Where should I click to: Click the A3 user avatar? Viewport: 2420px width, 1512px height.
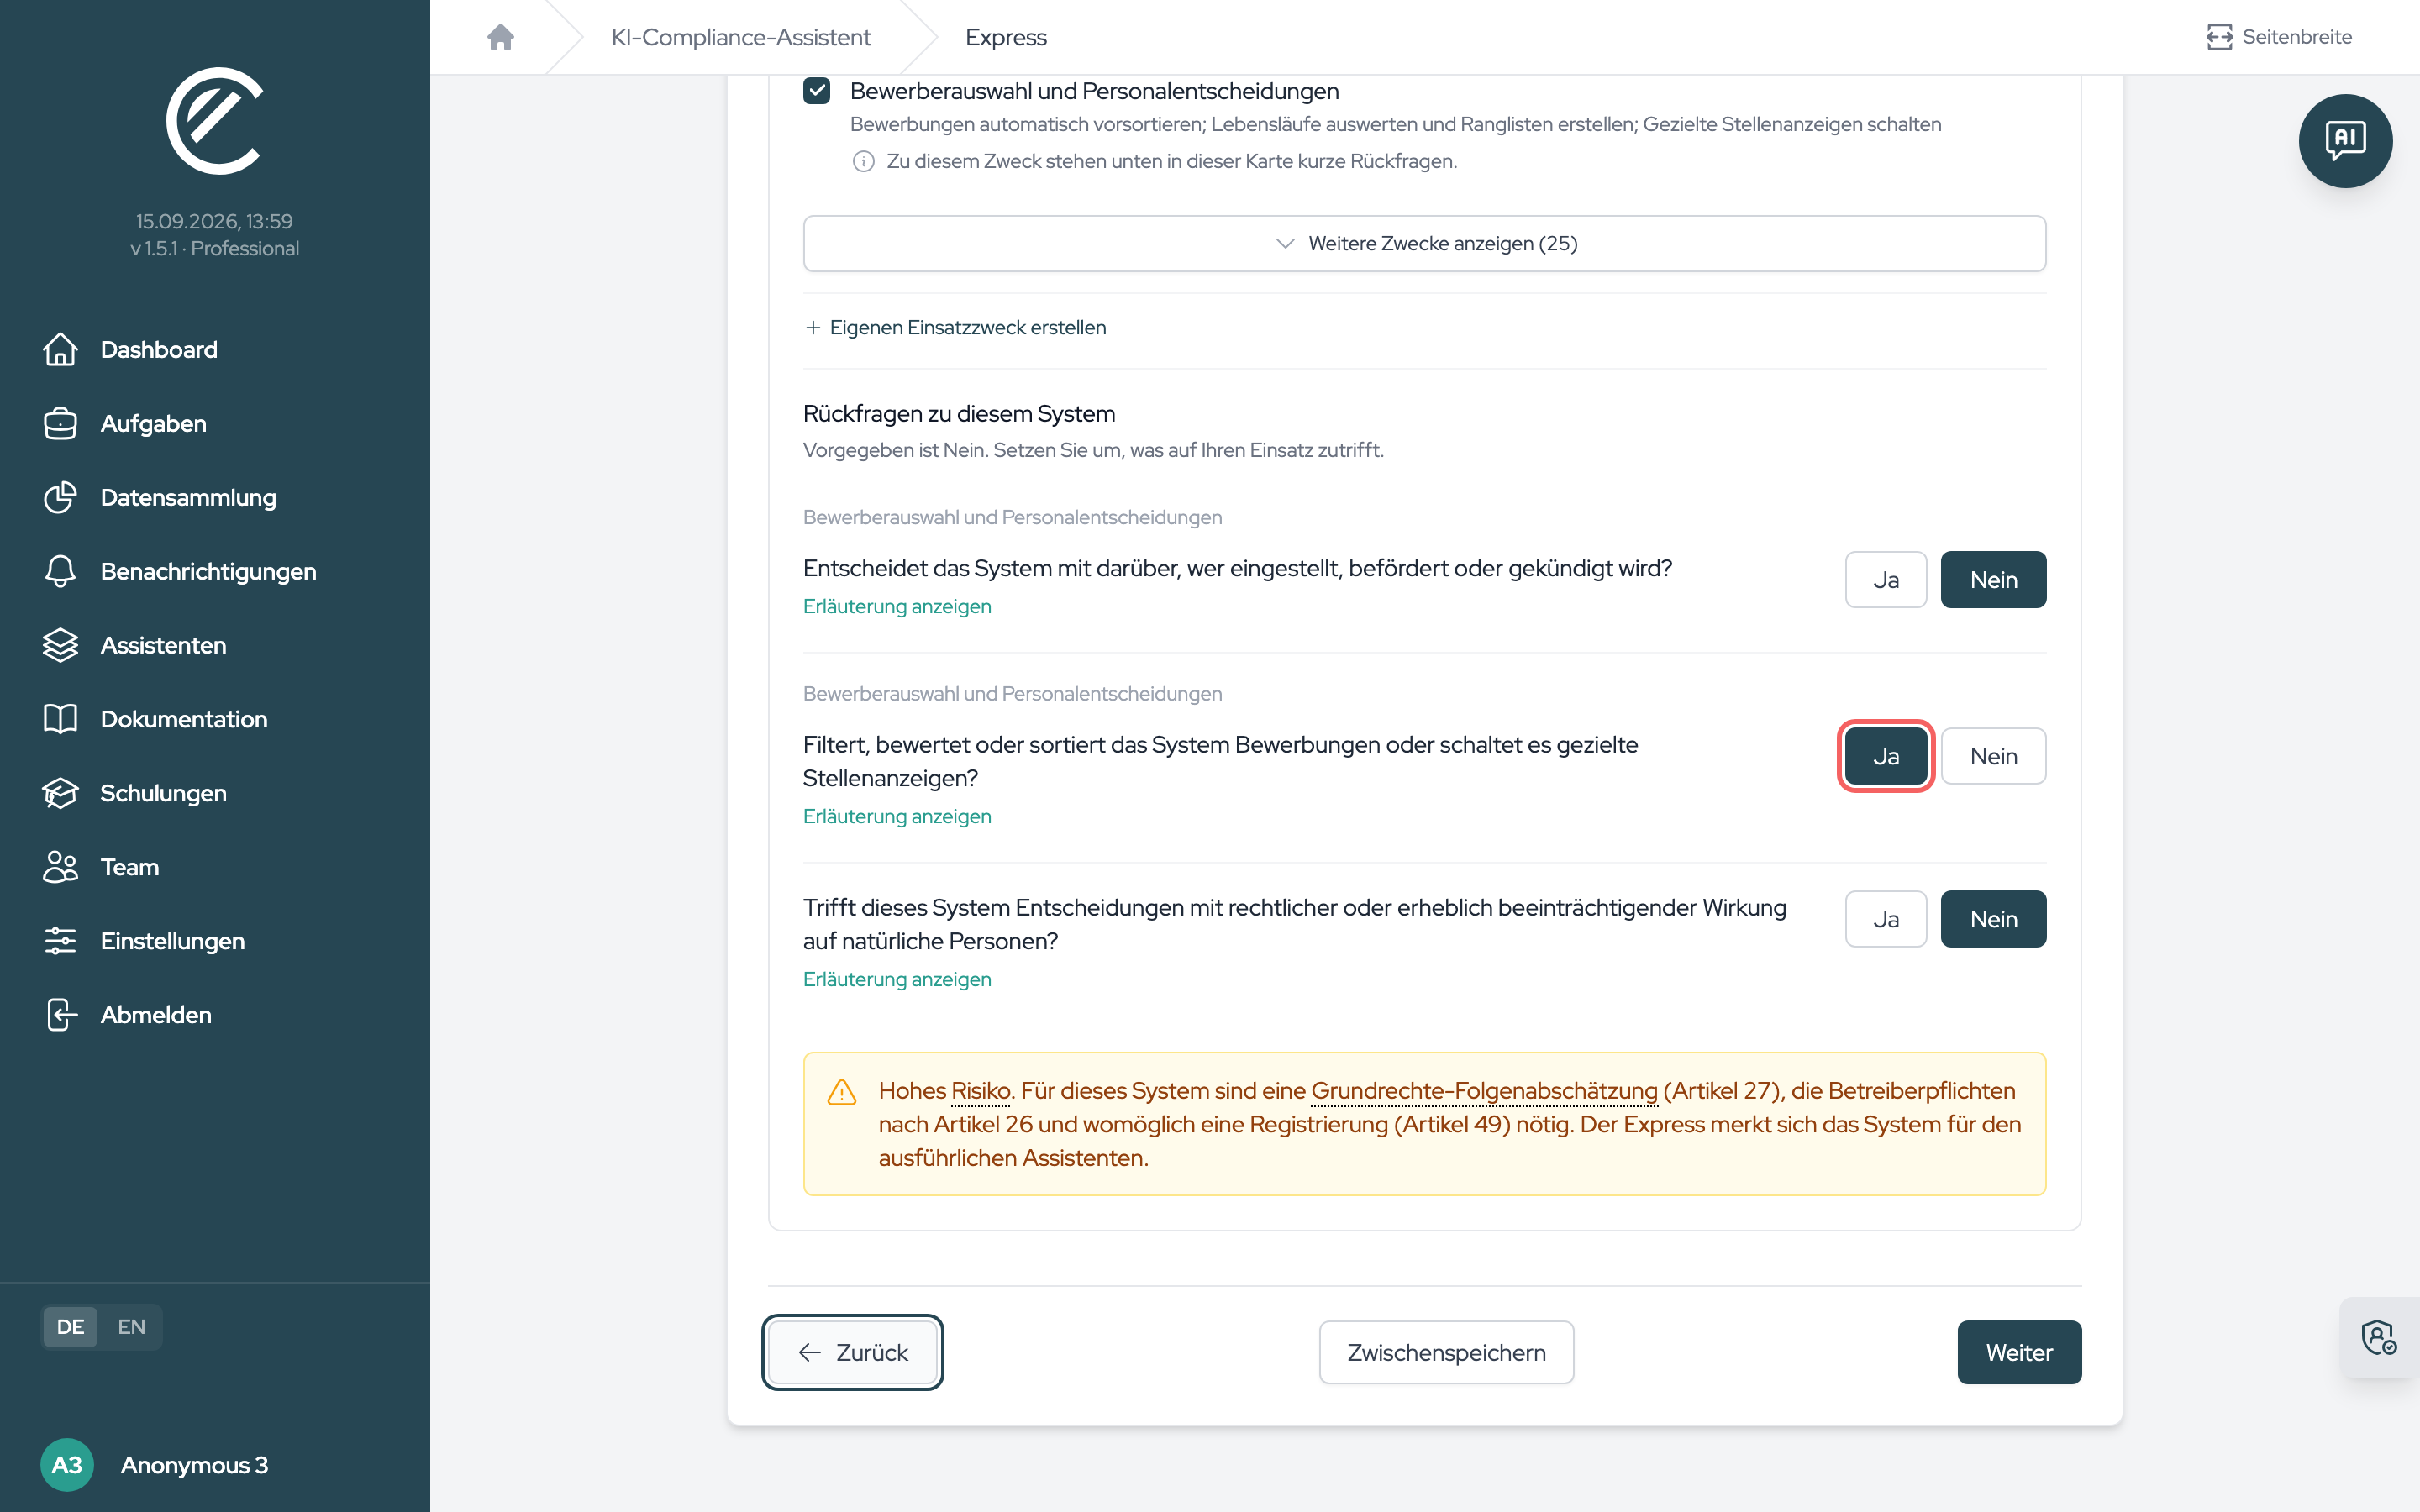click(67, 1465)
